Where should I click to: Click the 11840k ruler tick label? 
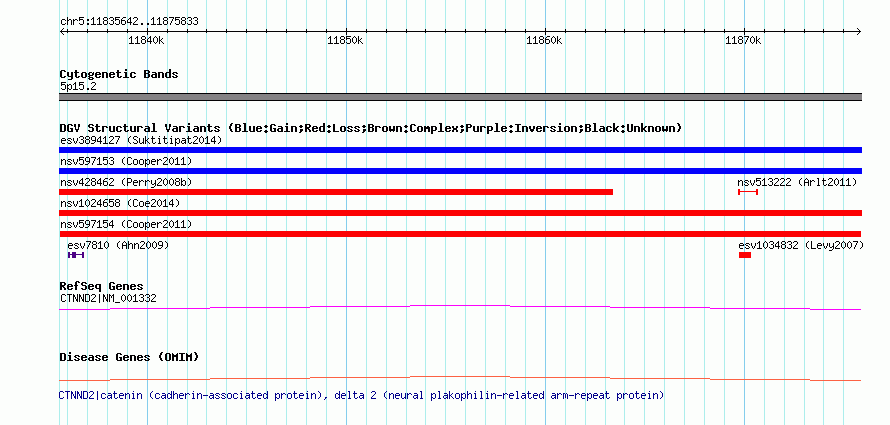pos(146,41)
